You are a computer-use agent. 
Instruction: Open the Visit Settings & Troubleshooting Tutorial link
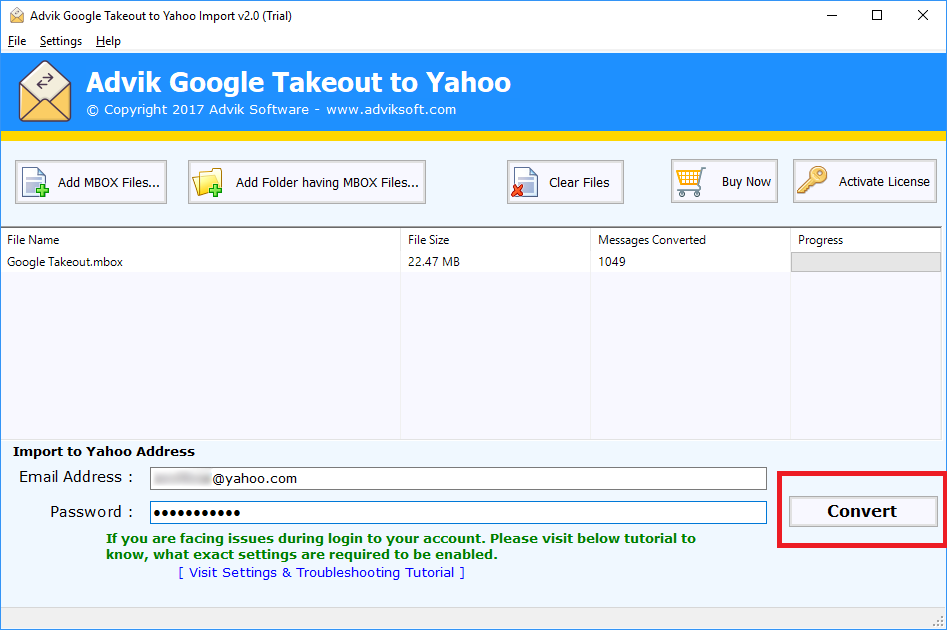[x=321, y=573]
